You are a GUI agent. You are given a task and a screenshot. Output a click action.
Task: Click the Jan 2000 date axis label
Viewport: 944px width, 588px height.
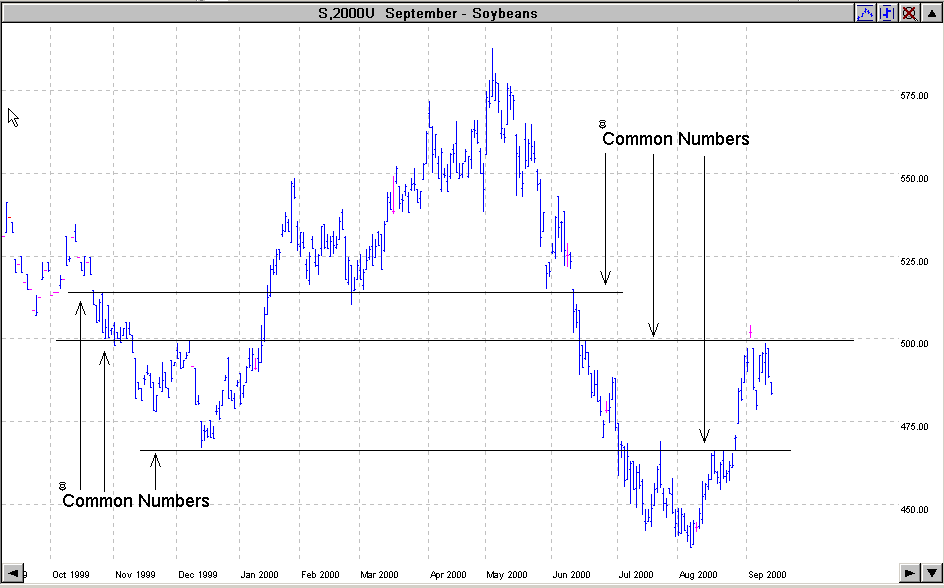coord(259,575)
